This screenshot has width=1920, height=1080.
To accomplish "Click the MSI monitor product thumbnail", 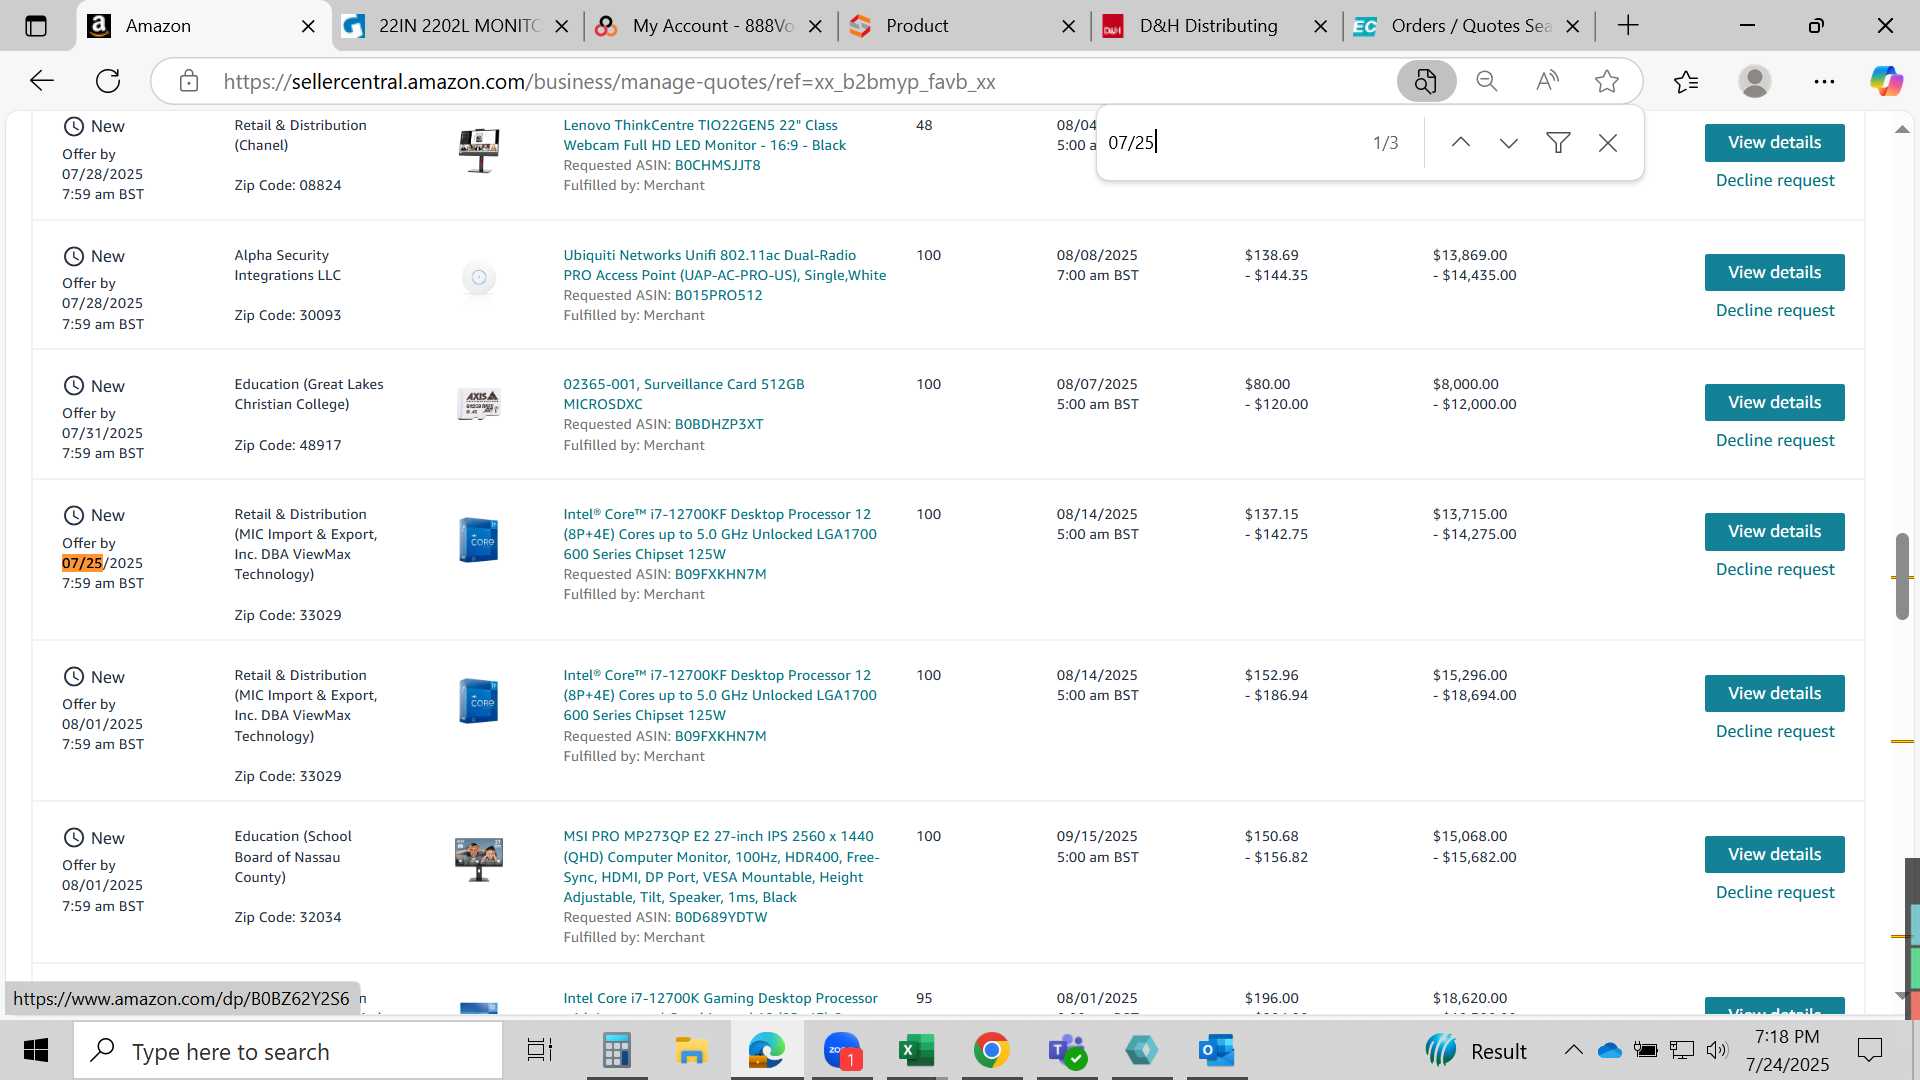I will tap(479, 859).
